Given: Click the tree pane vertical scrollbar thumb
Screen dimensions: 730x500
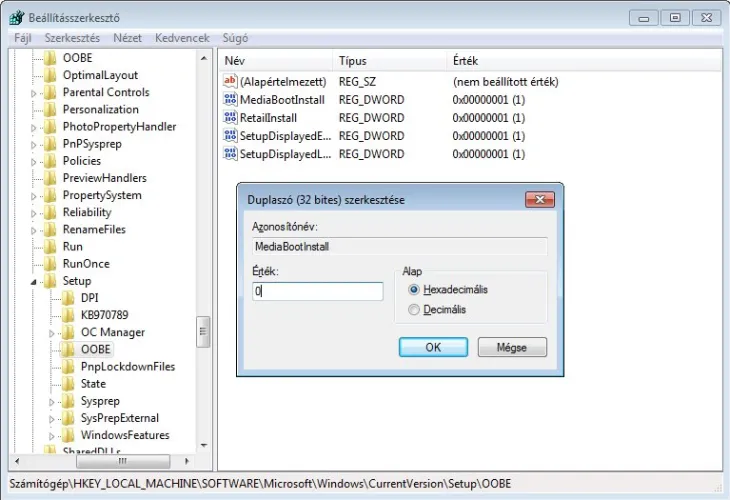Looking at the screenshot, I should coord(203,331).
